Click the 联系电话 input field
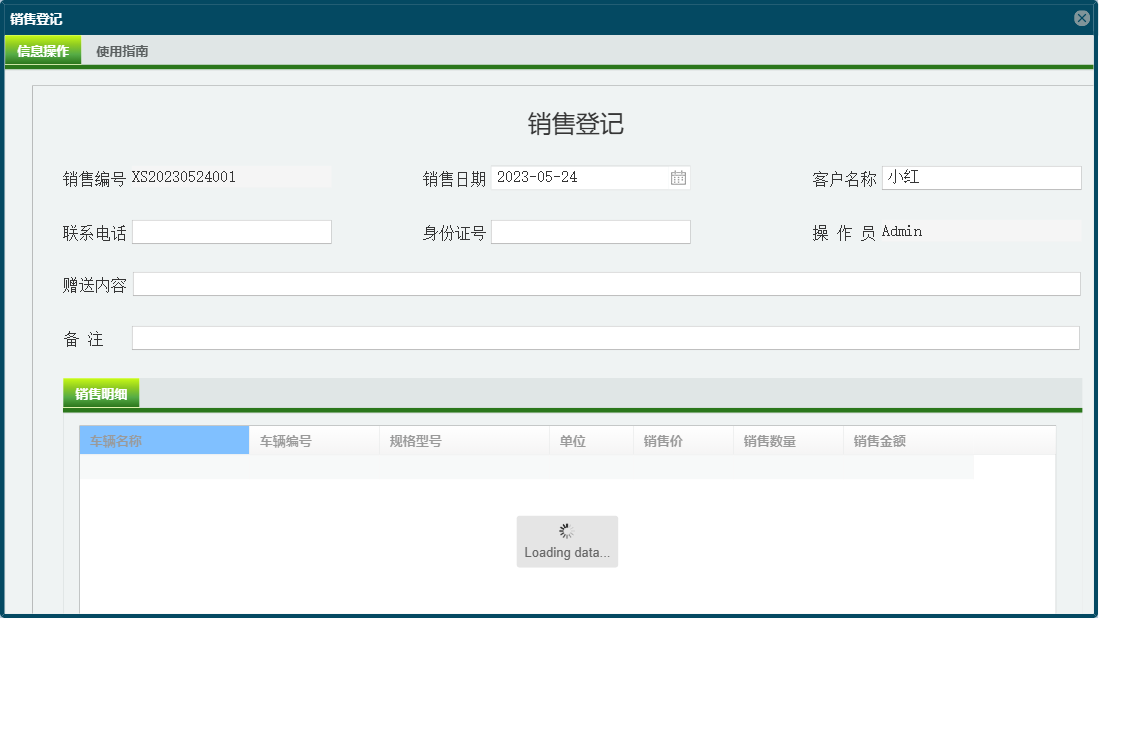This screenshot has height=737, width=1134. (x=231, y=231)
